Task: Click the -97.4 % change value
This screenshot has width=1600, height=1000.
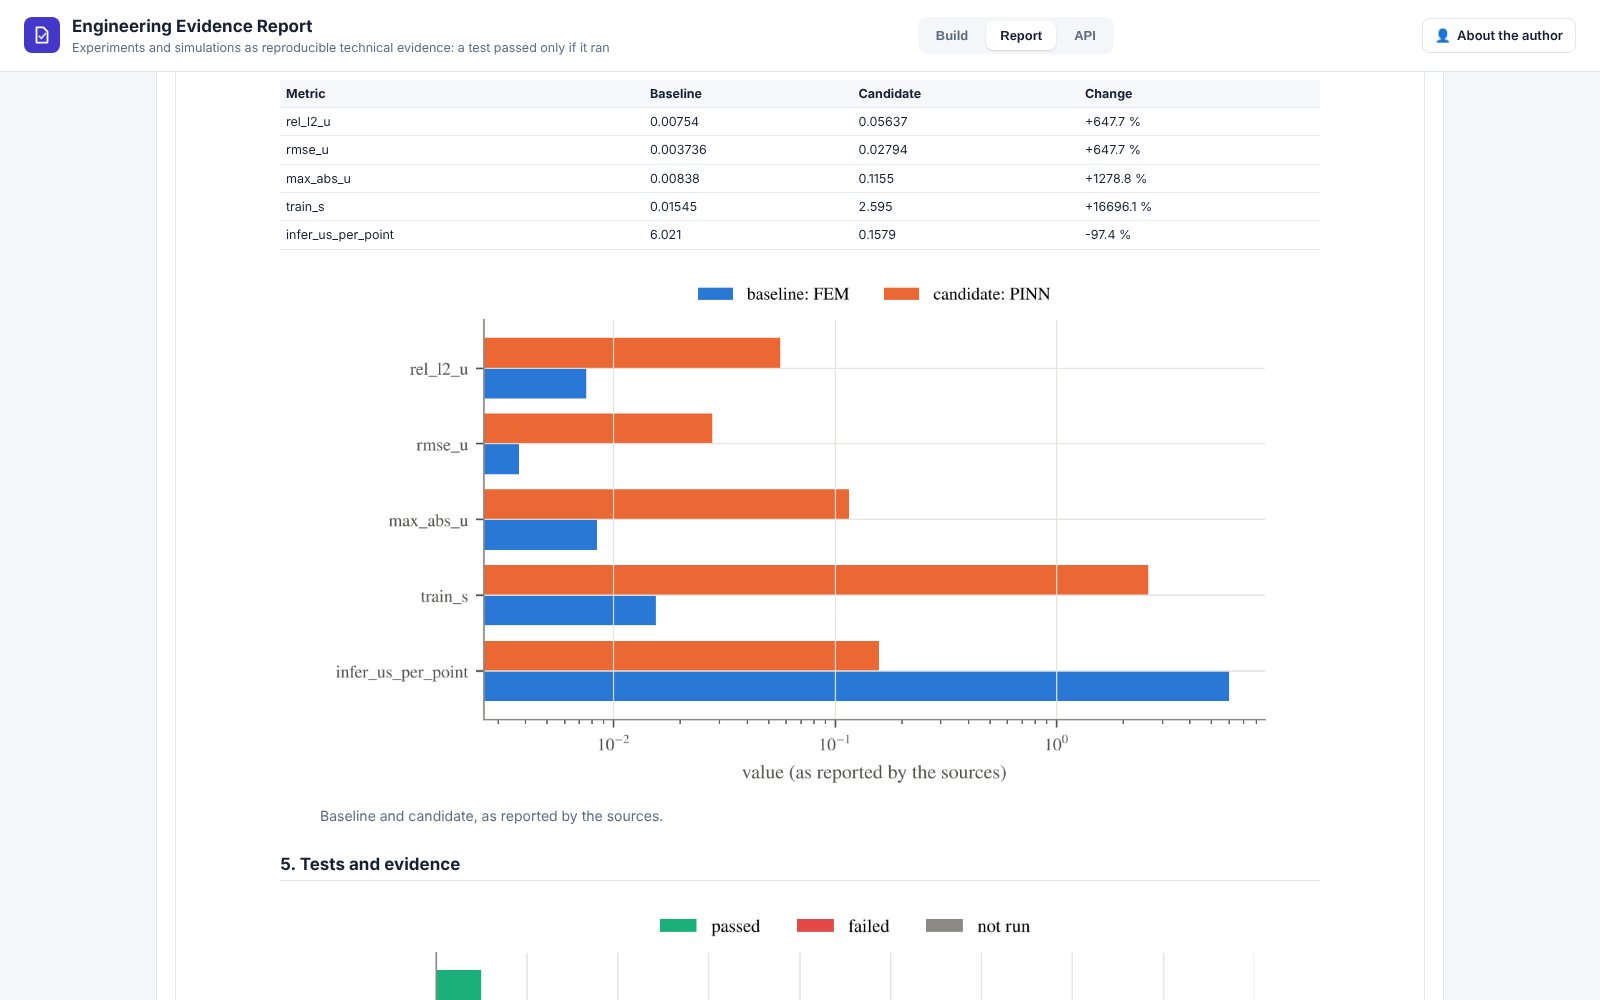Action: pos(1107,234)
